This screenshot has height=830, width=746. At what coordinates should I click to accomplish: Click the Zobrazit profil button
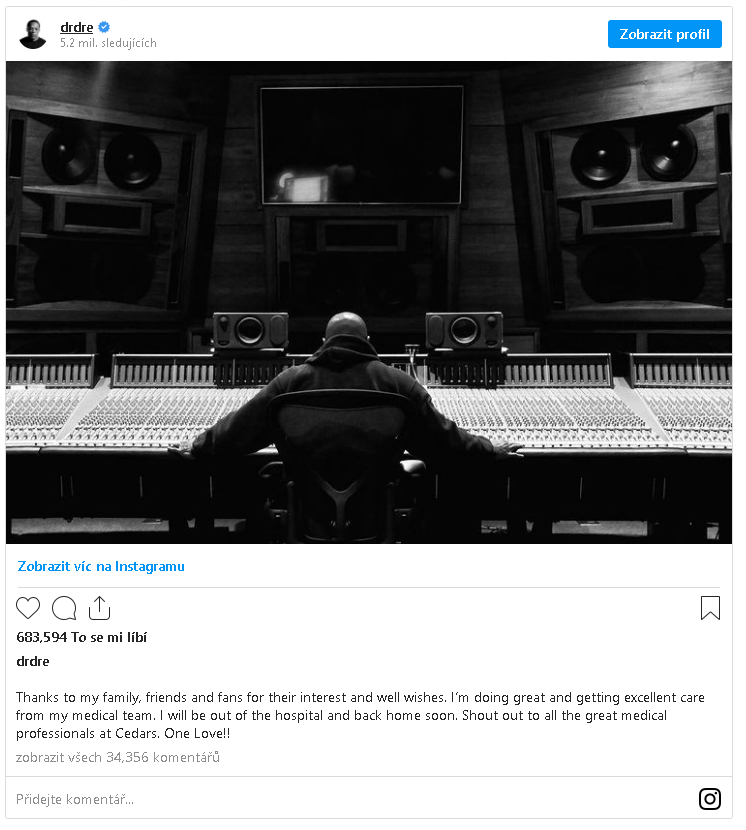coord(664,34)
